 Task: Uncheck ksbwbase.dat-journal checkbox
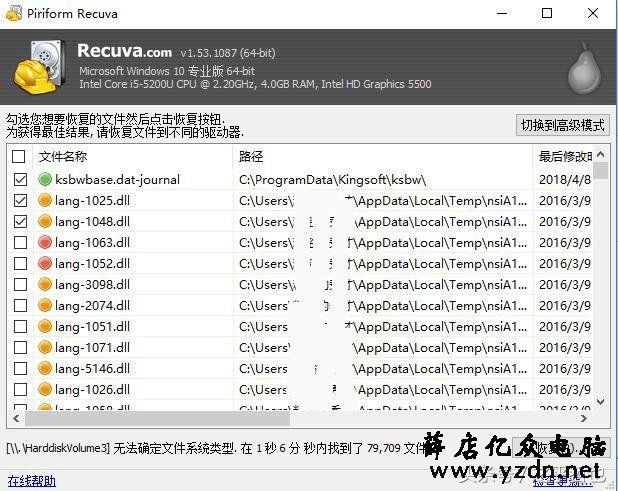point(20,179)
